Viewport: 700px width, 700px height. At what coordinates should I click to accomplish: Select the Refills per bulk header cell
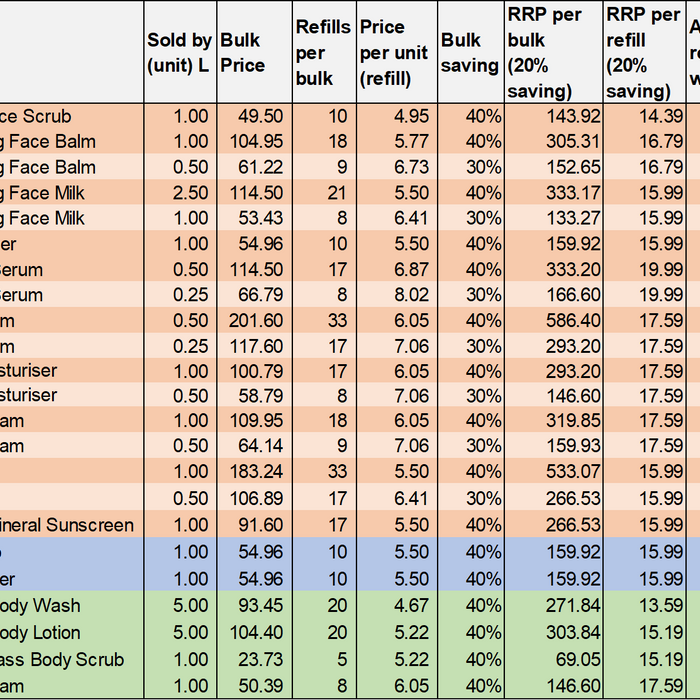click(x=321, y=52)
